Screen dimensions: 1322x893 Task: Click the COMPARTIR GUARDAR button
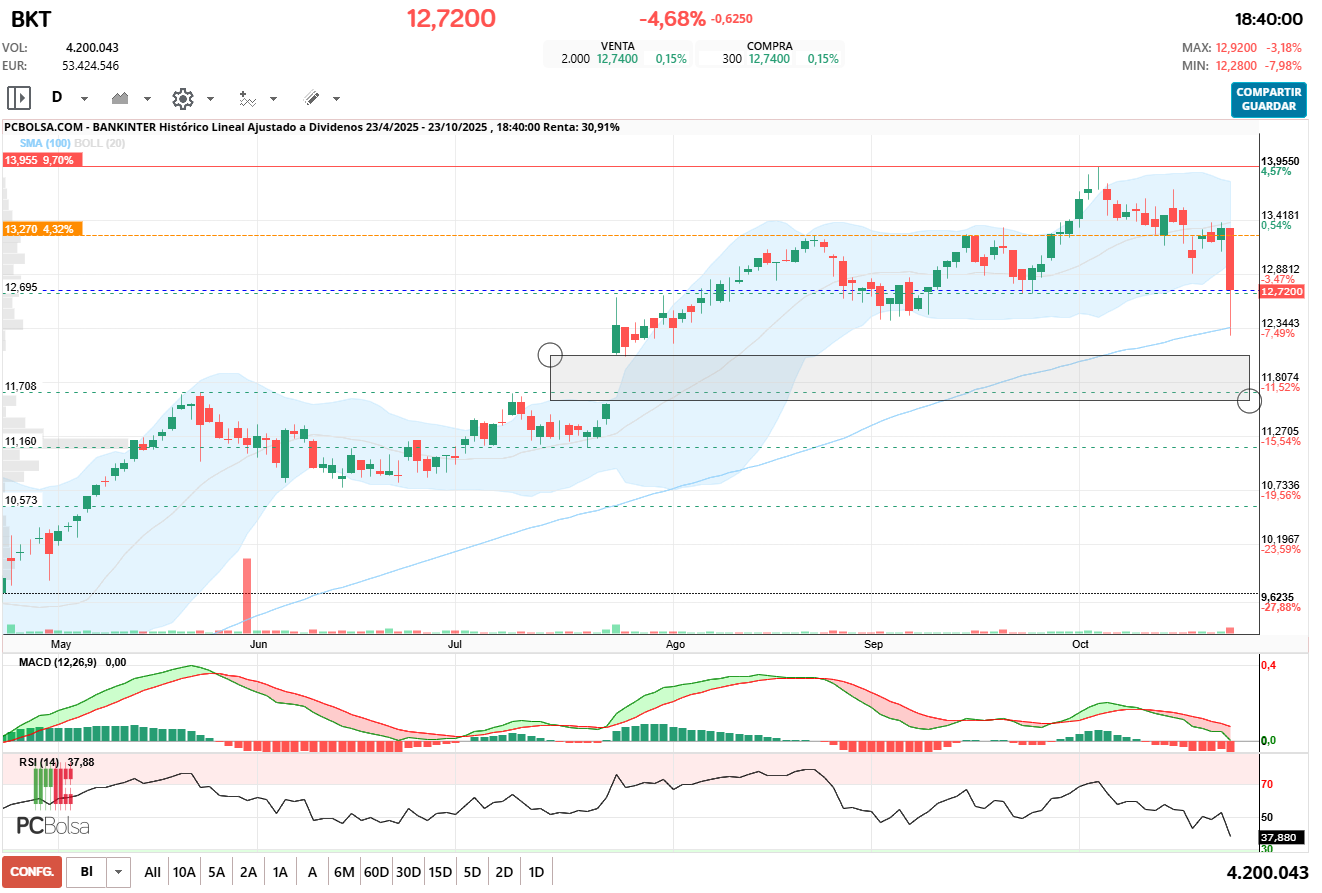coord(1268,99)
